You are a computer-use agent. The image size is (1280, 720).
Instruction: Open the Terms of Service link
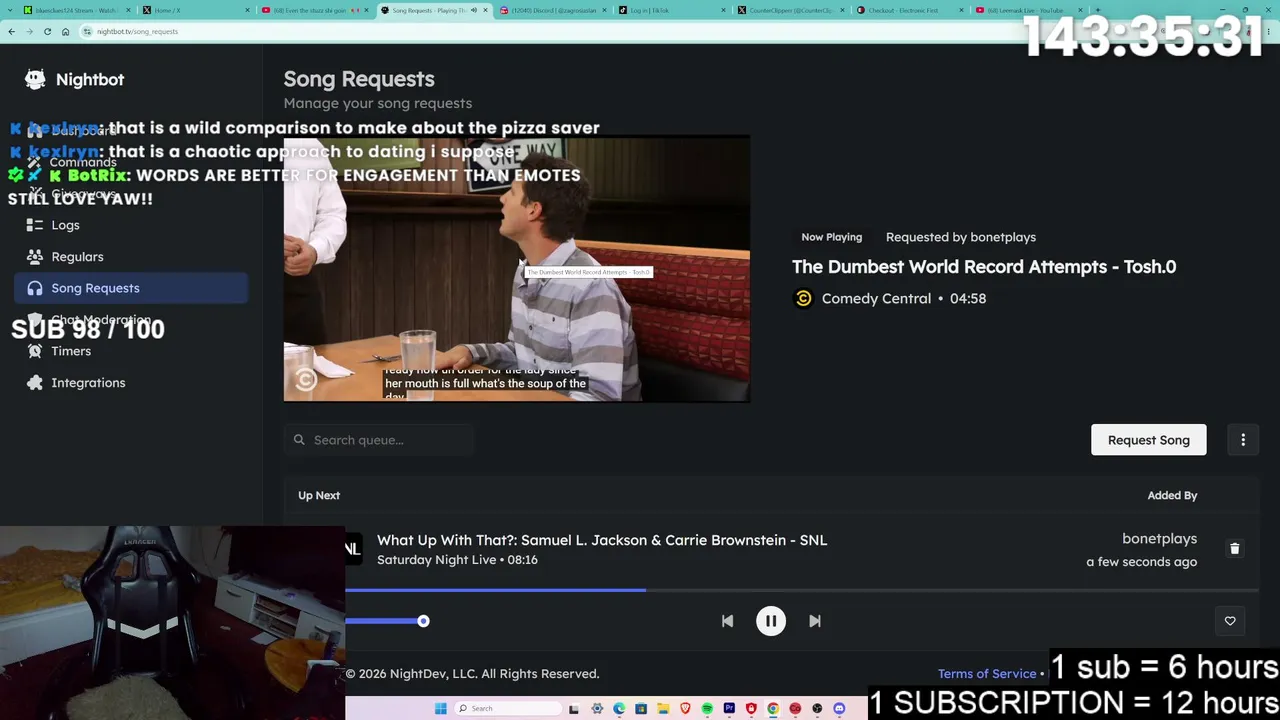tap(987, 674)
